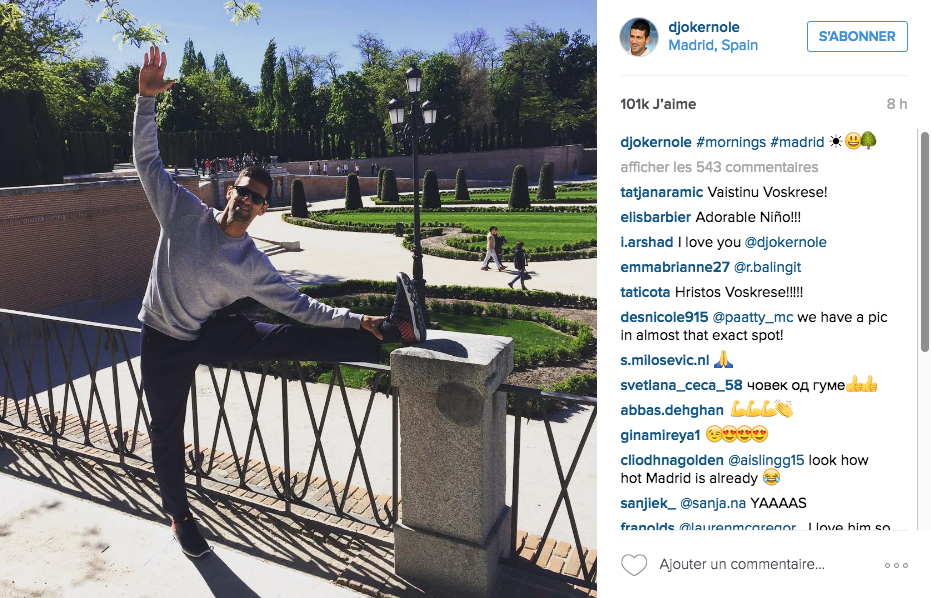Open the djokernole username in header
Viewport: 931px width, 598px height.
704,27
